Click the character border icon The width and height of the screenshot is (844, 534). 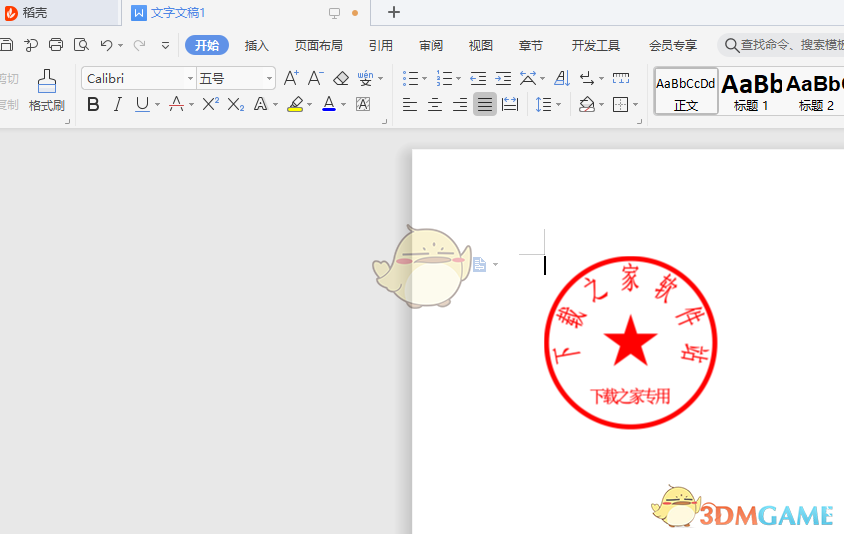pyautogui.click(x=363, y=104)
